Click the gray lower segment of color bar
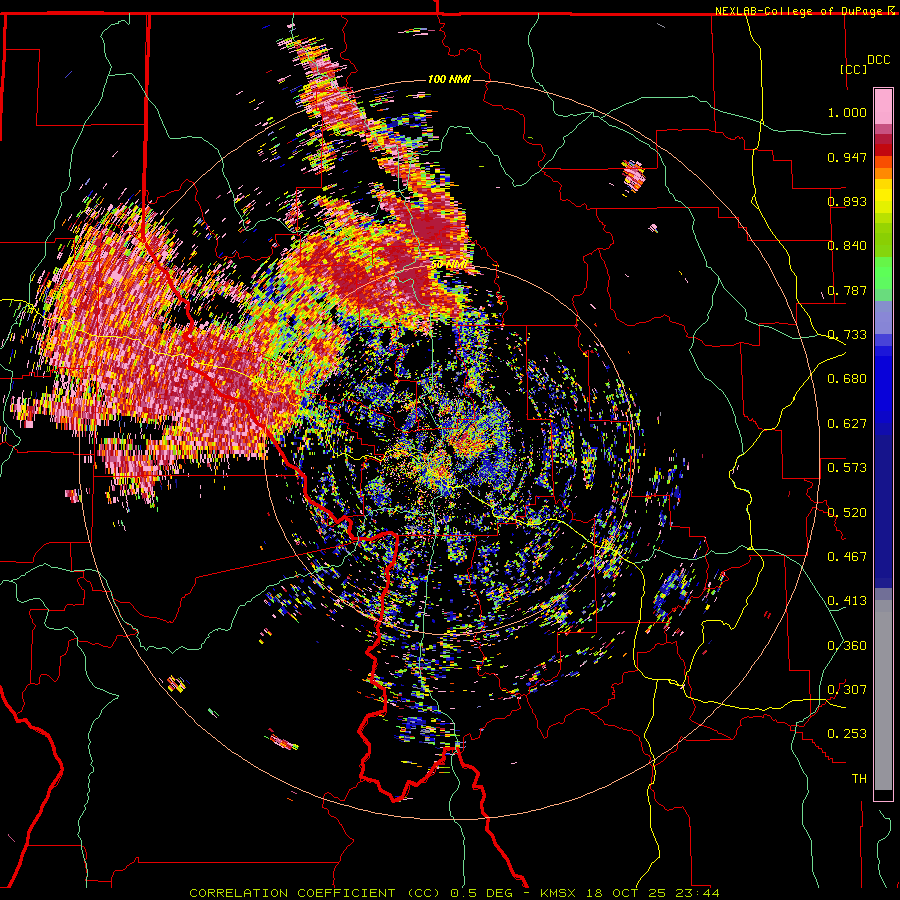Screen dimensions: 900x900 [x=883, y=695]
